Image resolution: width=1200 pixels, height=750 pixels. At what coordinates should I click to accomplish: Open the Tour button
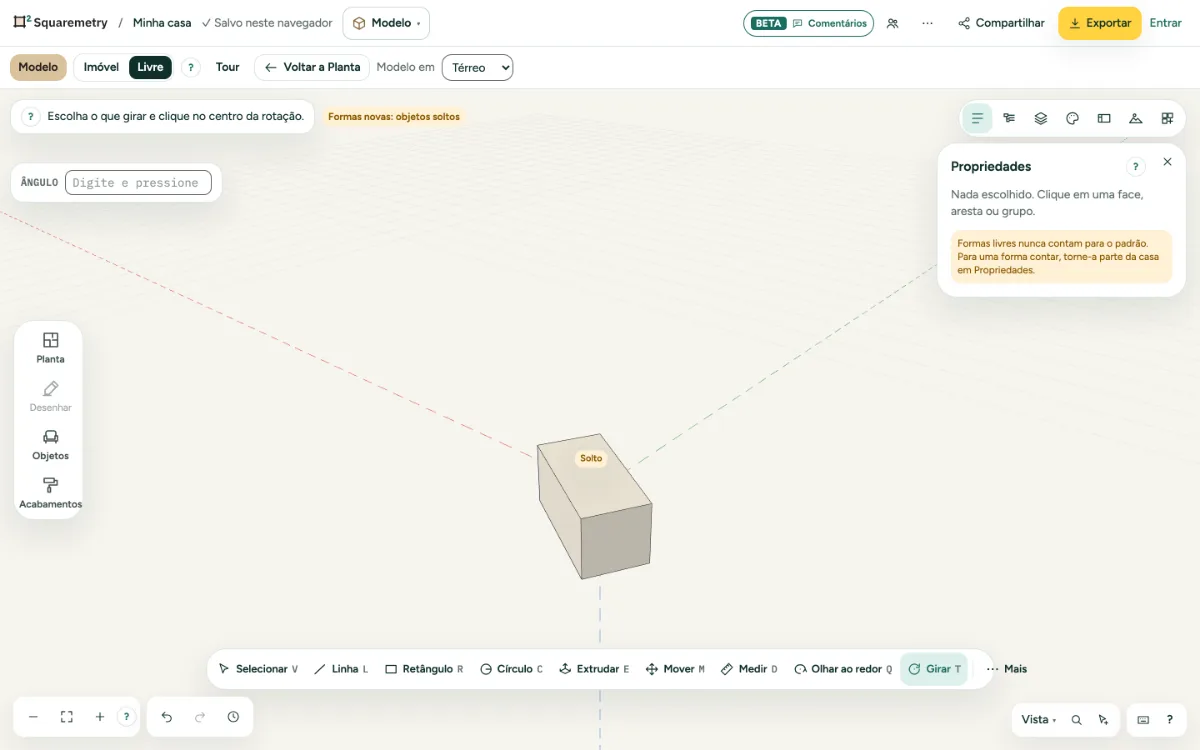228,67
